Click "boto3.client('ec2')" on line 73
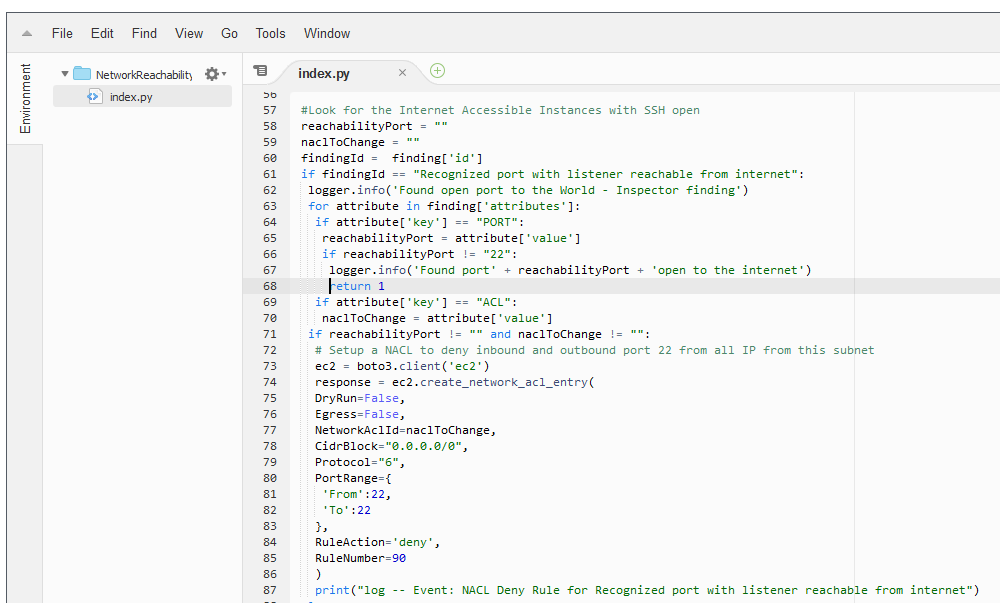 pyautogui.click(x=423, y=366)
